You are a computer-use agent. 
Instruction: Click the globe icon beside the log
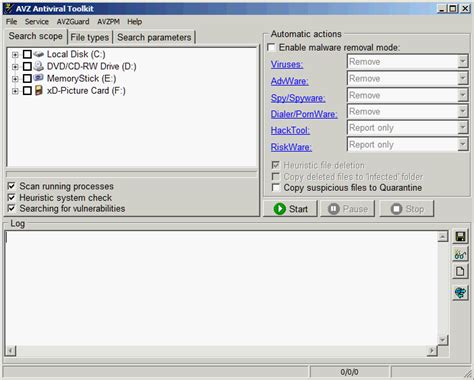pyautogui.click(x=460, y=293)
